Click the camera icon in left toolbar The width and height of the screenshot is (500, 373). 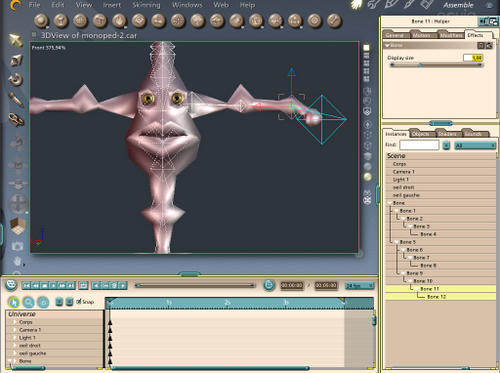coord(17,246)
